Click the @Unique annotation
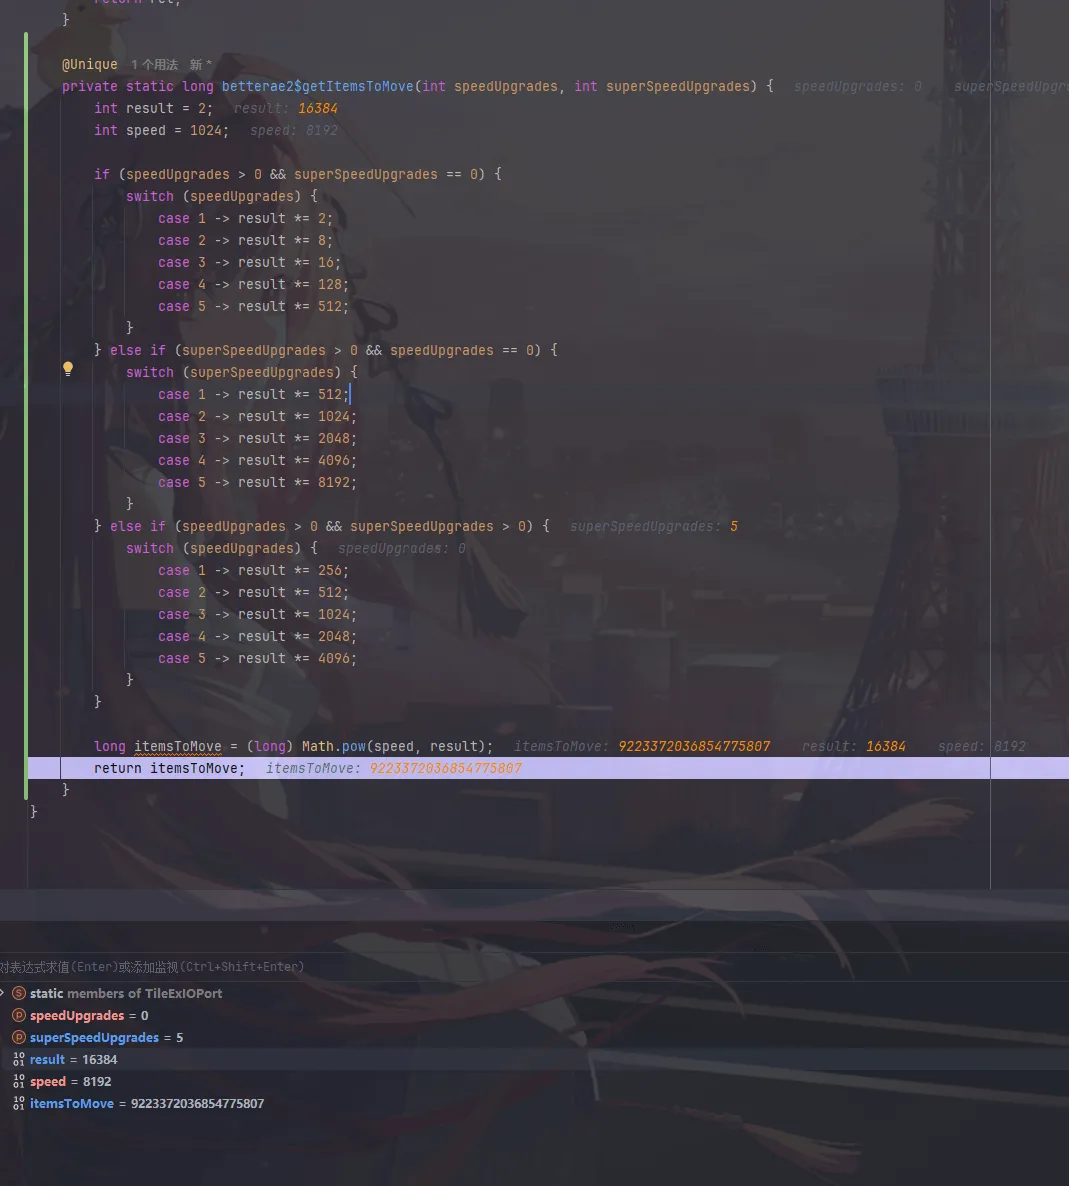Screen dimensions: 1069x1186 click(x=89, y=64)
